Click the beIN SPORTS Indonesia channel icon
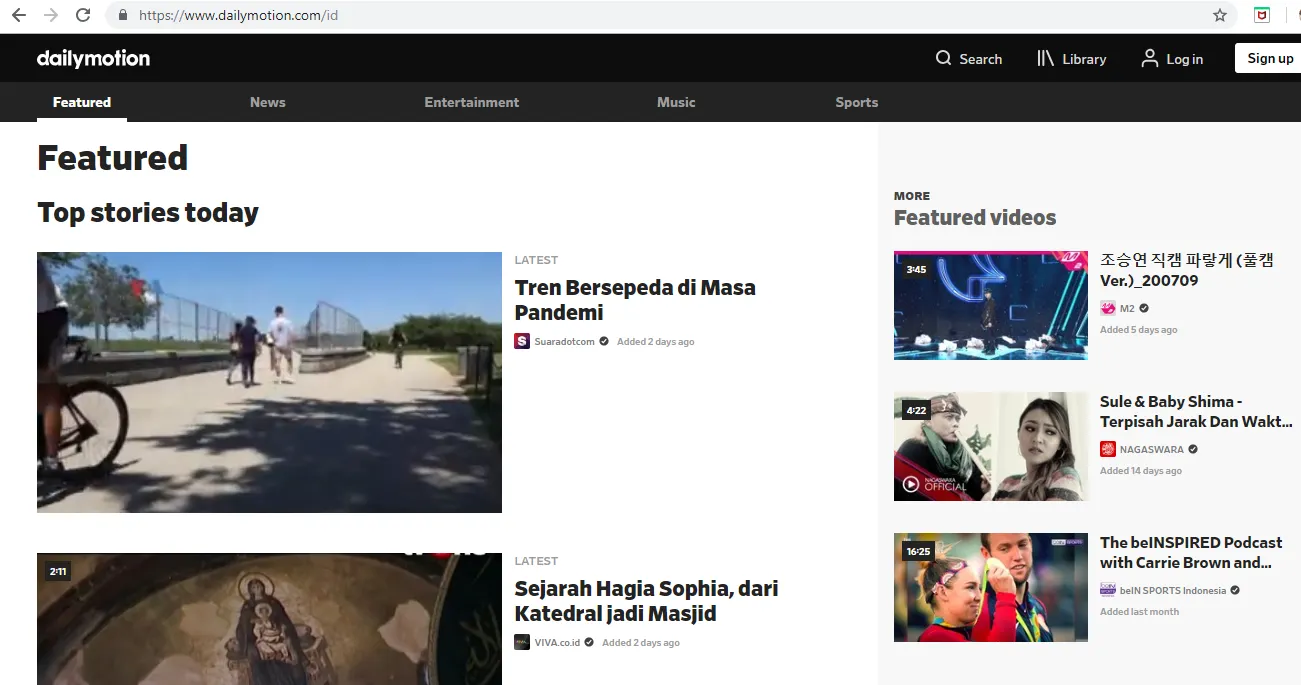Image resolution: width=1301 pixels, height=685 pixels. (x=1108, y=590)
